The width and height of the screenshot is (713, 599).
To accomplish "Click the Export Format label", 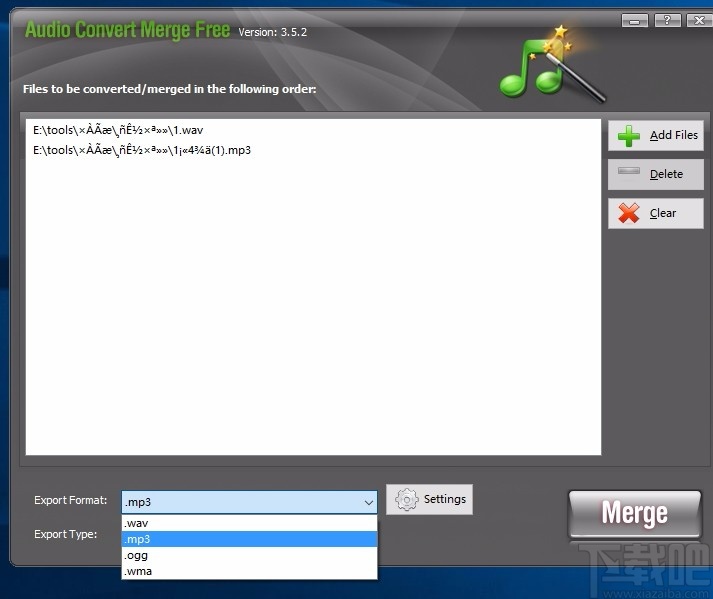I will pos(70,500).
